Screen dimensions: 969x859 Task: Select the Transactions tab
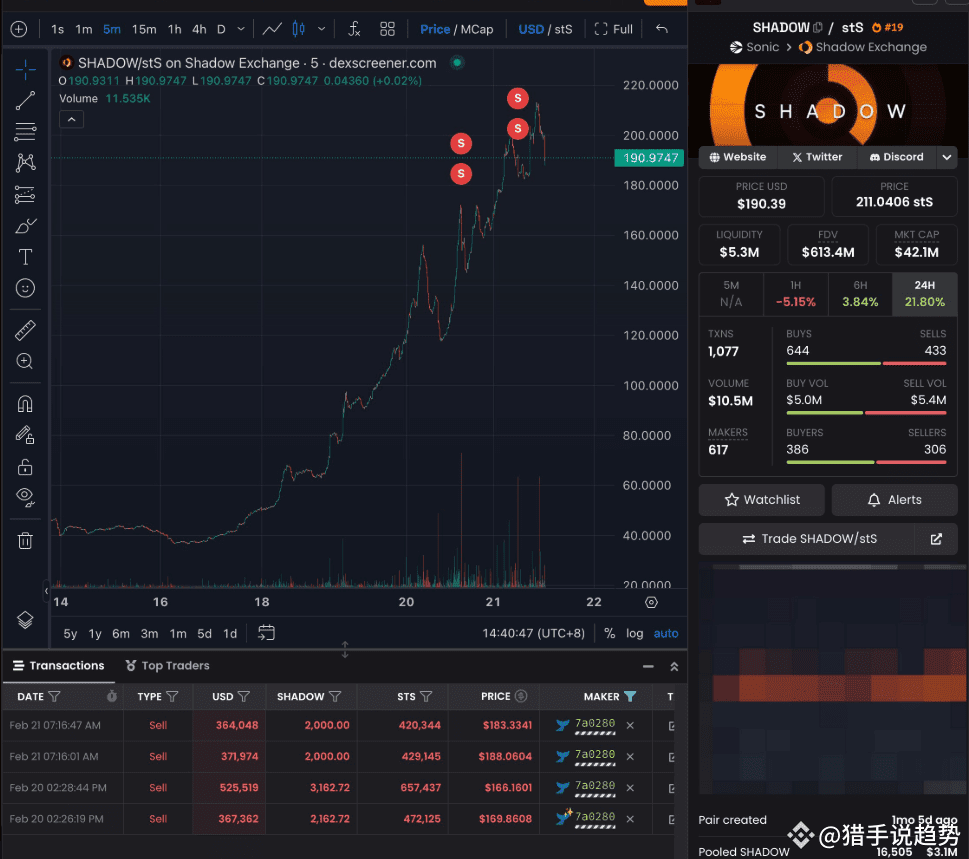point(66,665)
